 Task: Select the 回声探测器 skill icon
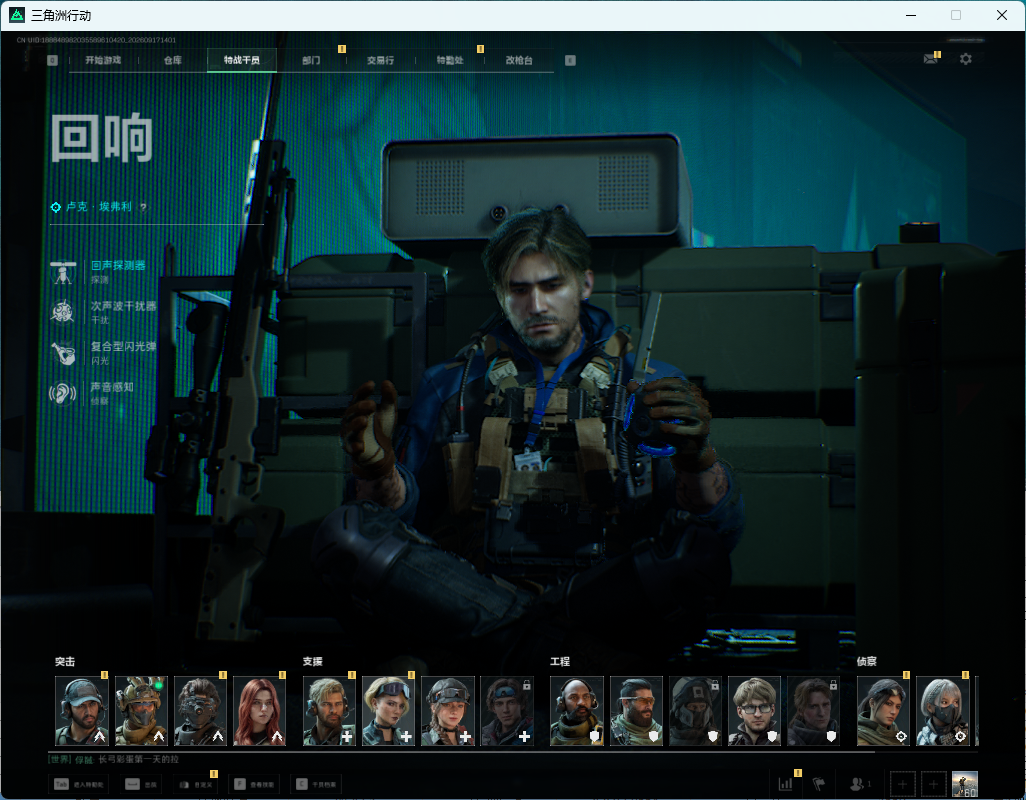(x=63, y=272)
